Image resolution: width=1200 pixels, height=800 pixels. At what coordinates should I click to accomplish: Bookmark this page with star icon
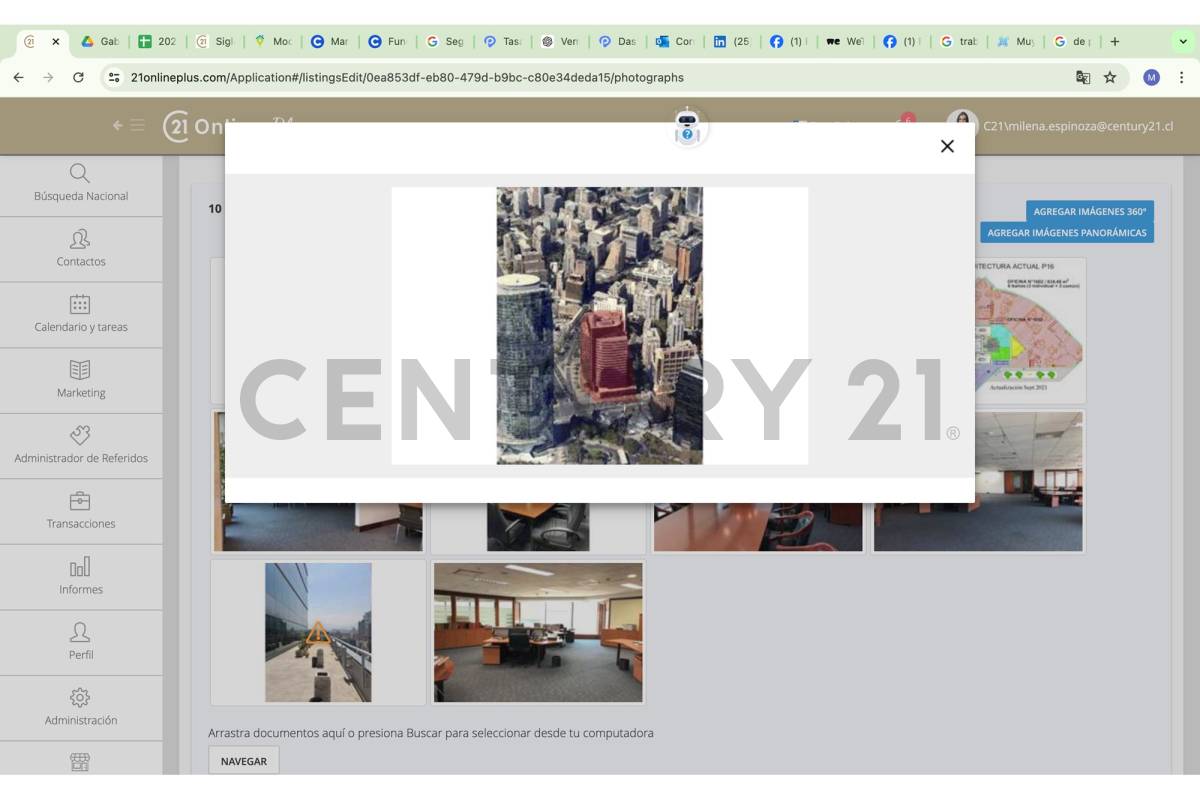(x=1109, y=77)
